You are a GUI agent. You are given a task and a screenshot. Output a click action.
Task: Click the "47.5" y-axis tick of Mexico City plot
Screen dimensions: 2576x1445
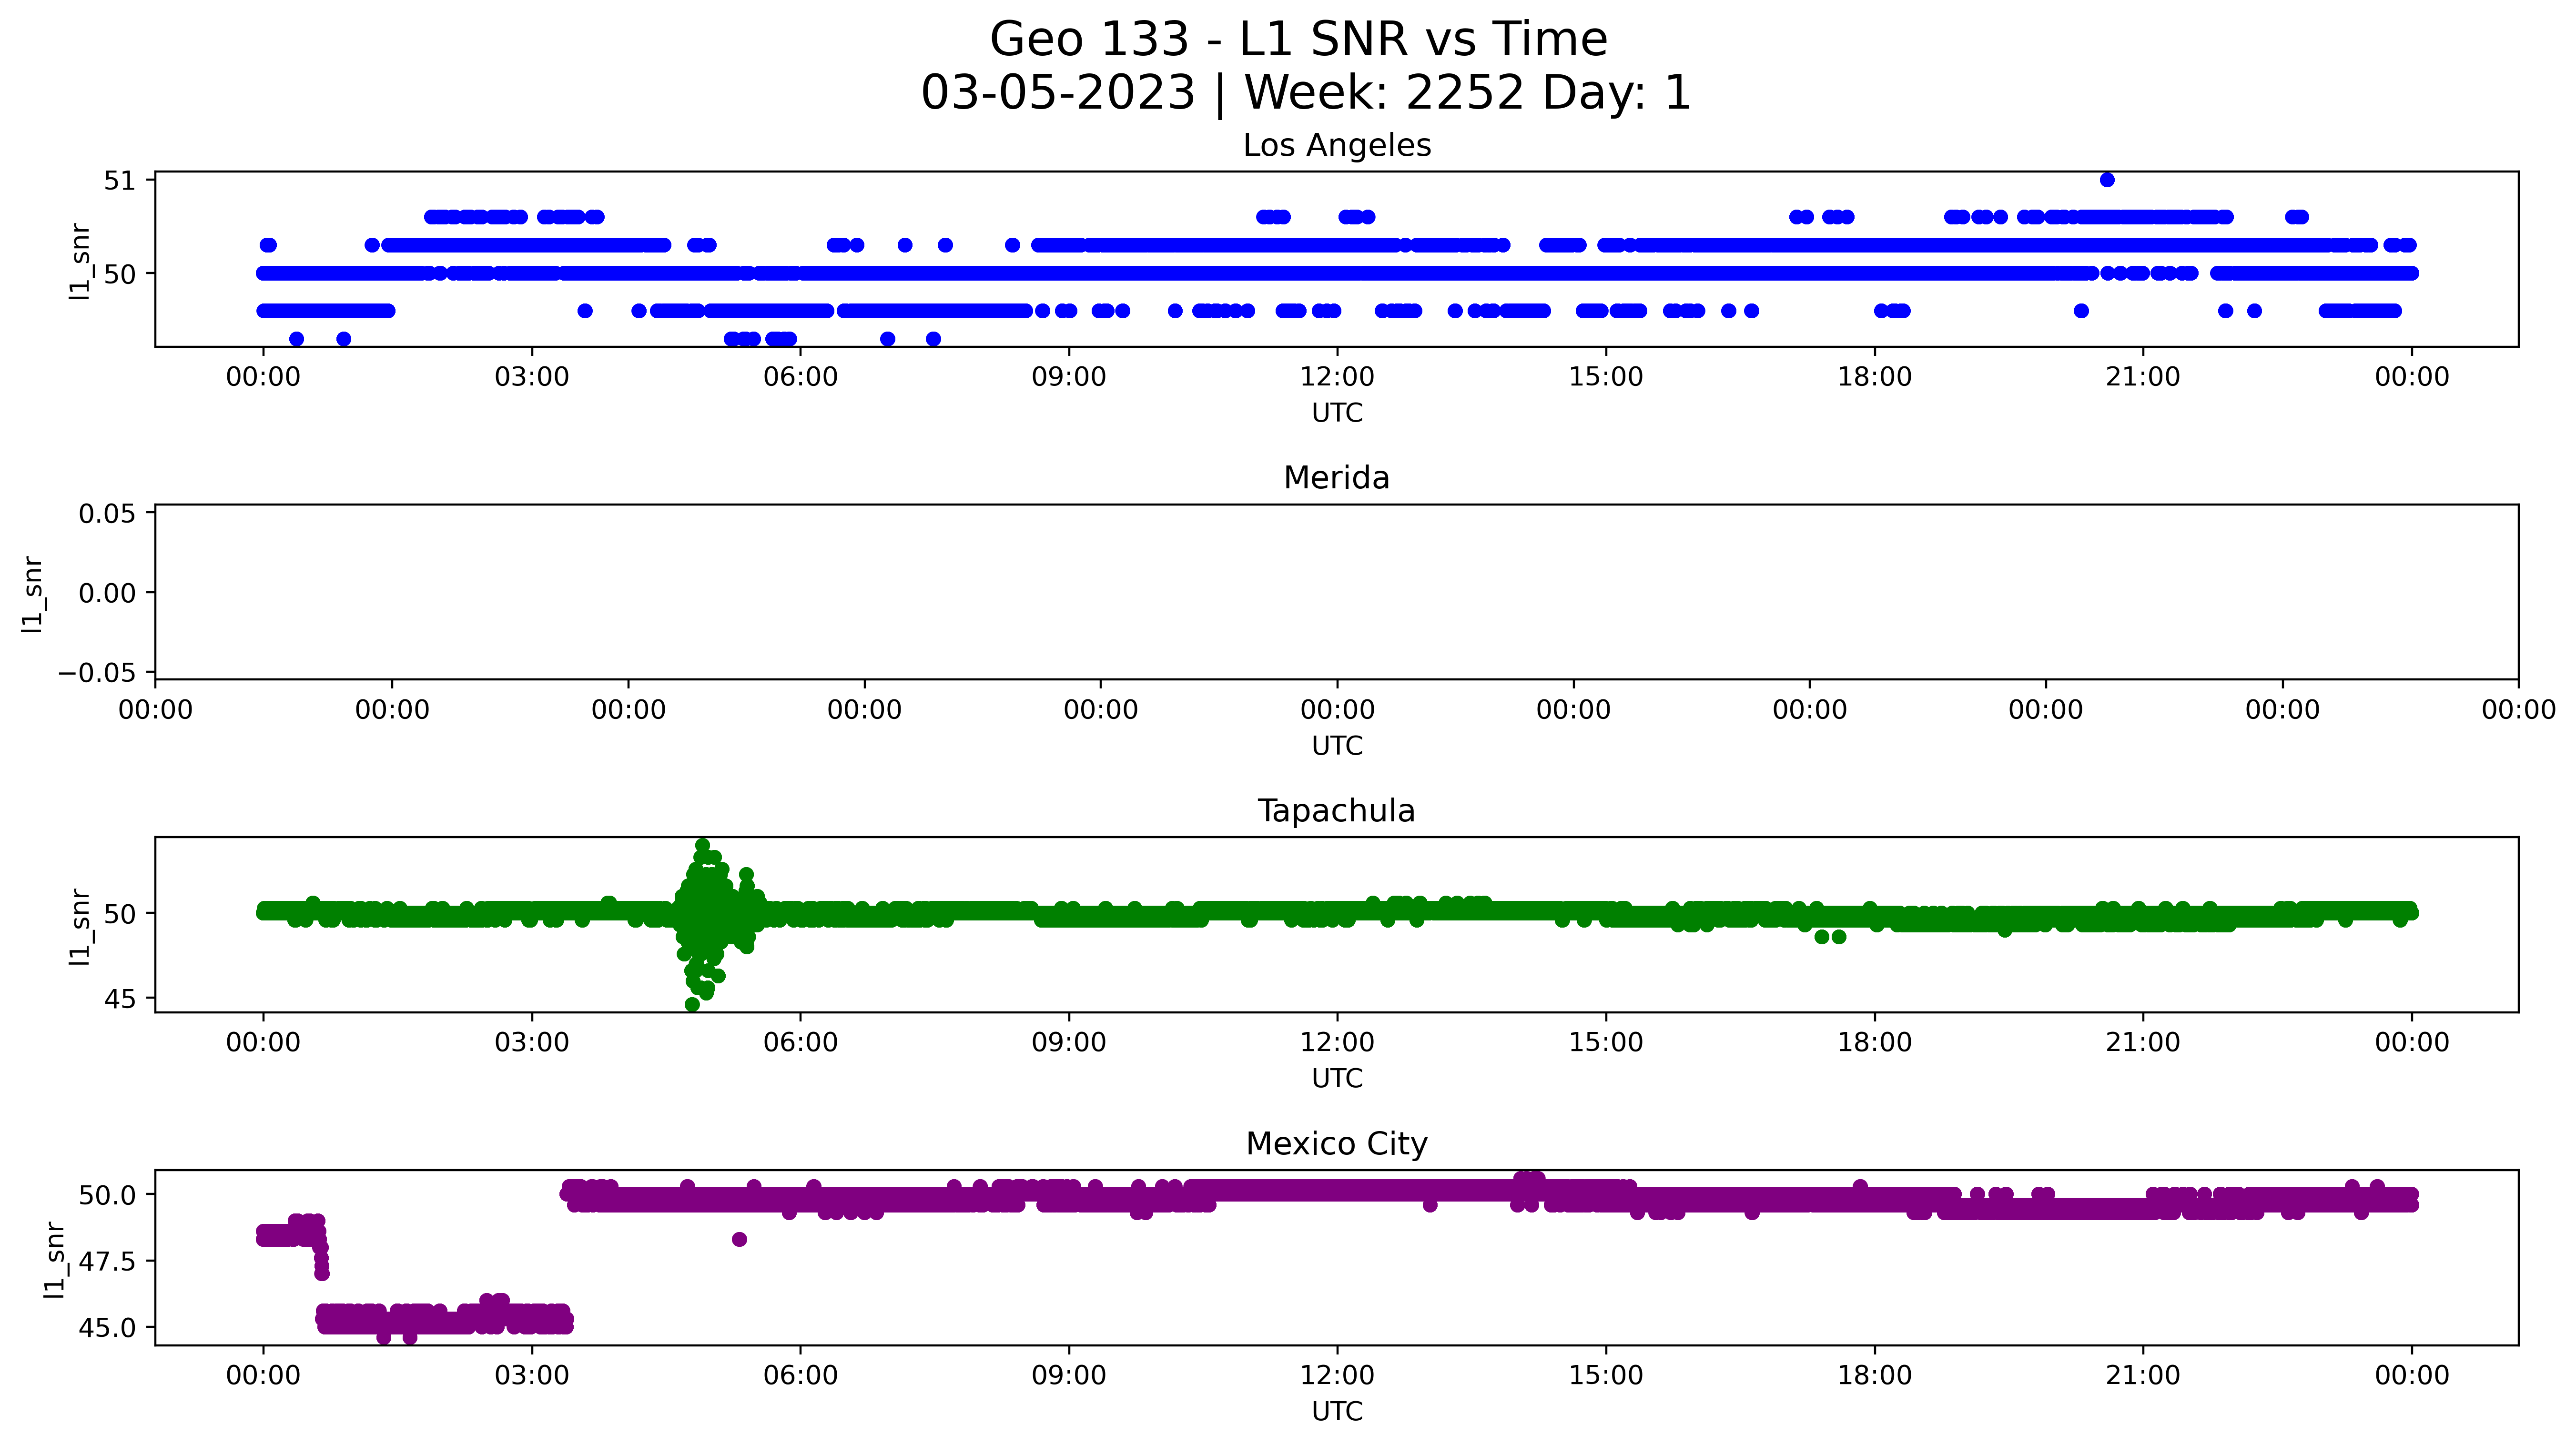click(107, 1261)
